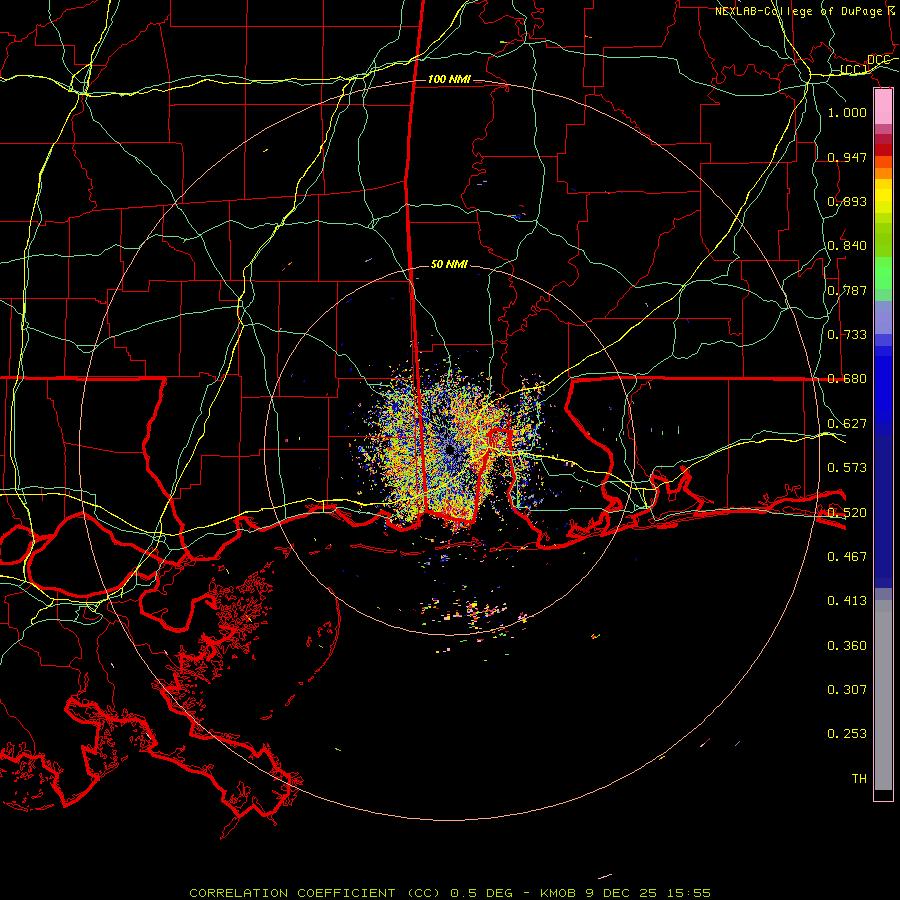Select the 0.253 legend value
The height and width of the screenshot is (900, 900).
847,734
